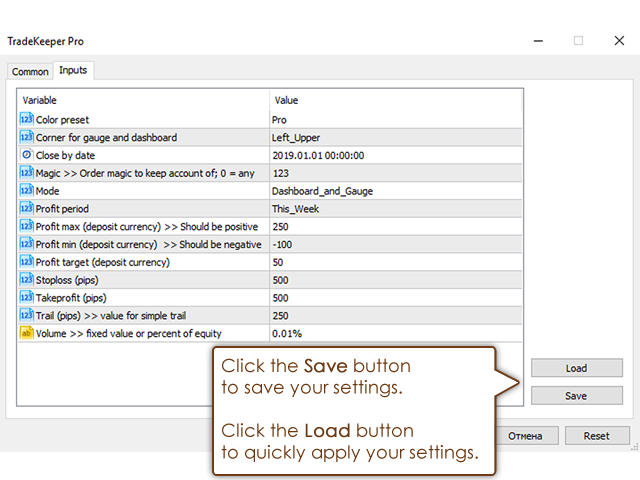The width and height of the screenshot is (640, 480).
Task: Click the Takeprofit (pips) row icon
Action: [27, 297]
